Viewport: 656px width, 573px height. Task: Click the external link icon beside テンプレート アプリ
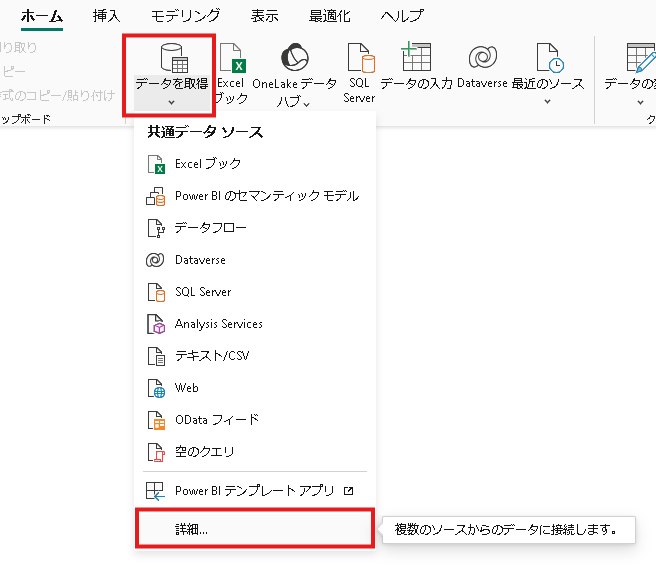348,491
